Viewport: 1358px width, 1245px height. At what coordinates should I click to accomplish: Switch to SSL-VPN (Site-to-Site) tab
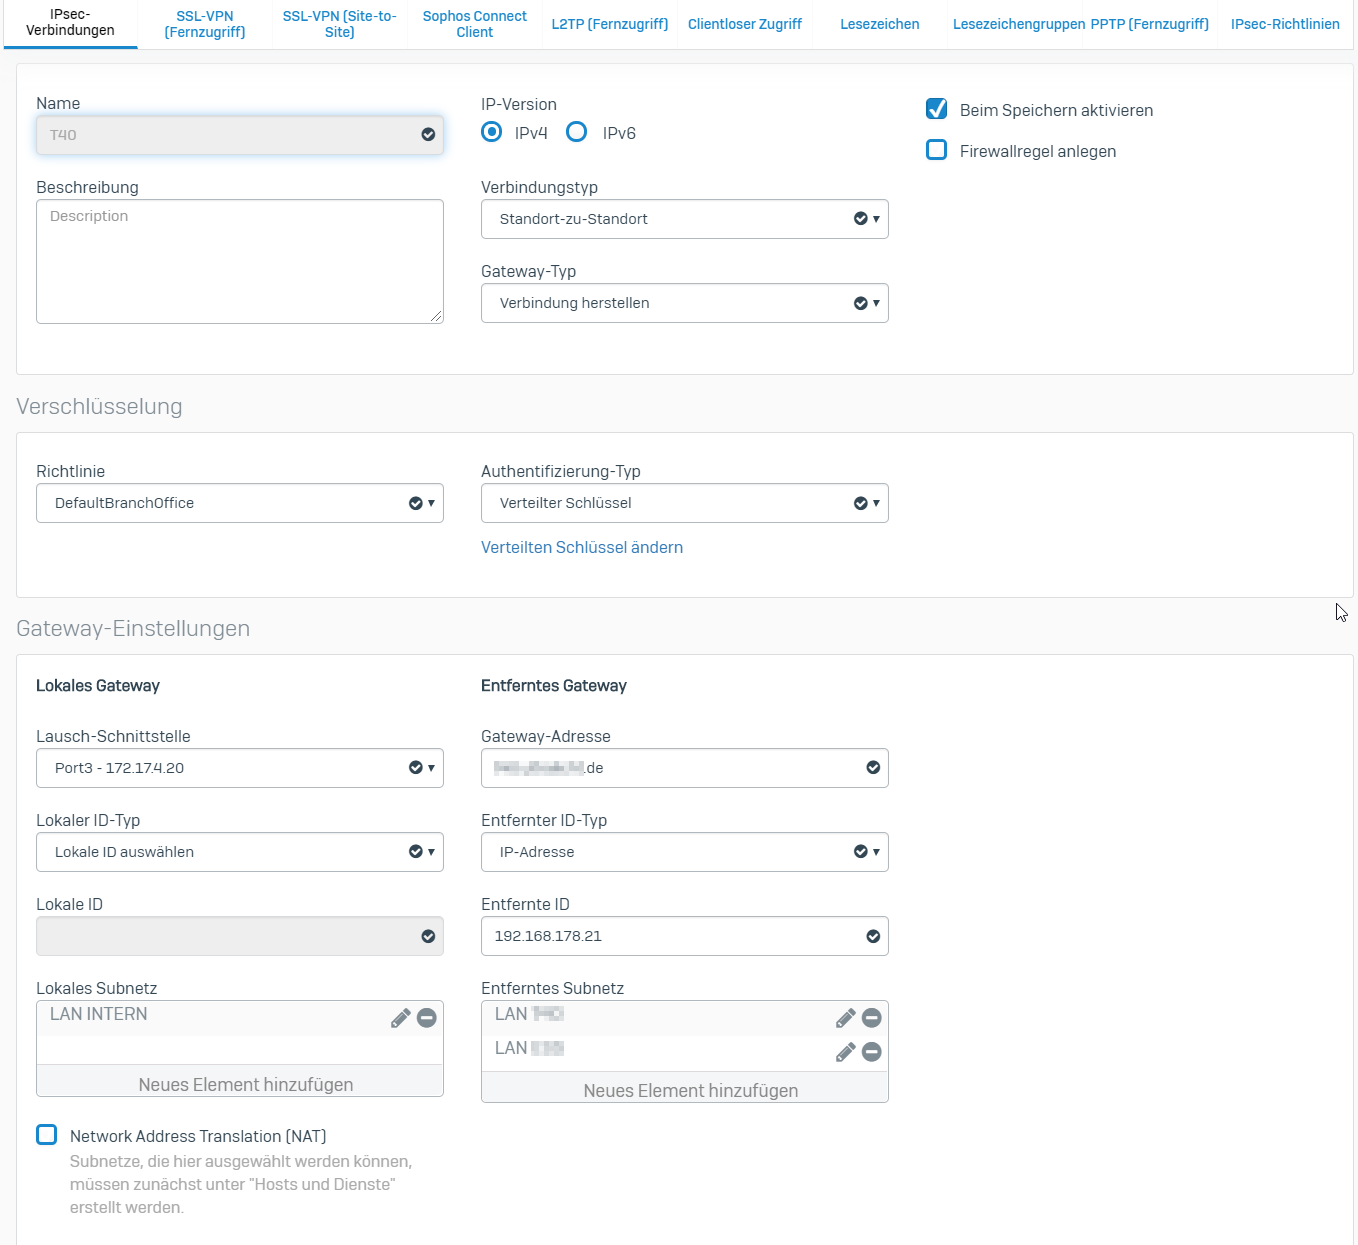click(x=339, y=24)
